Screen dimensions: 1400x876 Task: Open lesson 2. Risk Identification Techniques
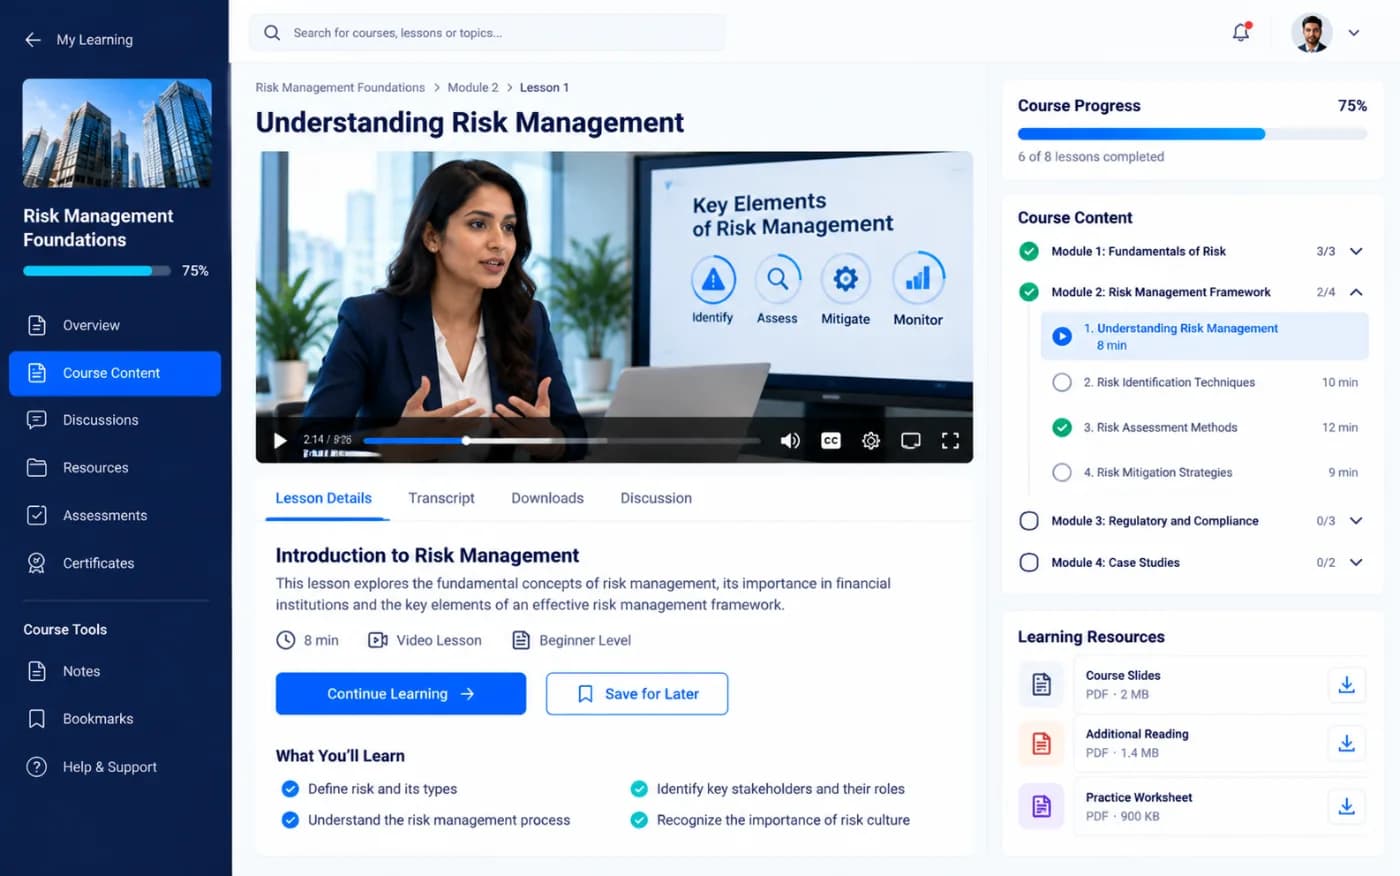click(1205, 382)
